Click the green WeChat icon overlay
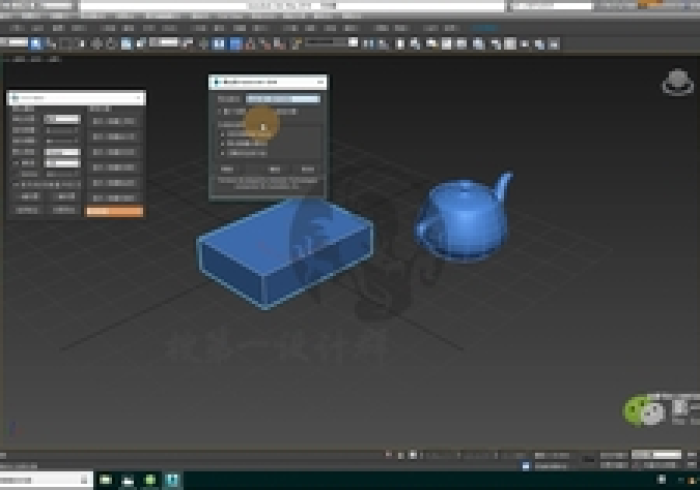Screen dimensions: 700x490 point(635,409)
